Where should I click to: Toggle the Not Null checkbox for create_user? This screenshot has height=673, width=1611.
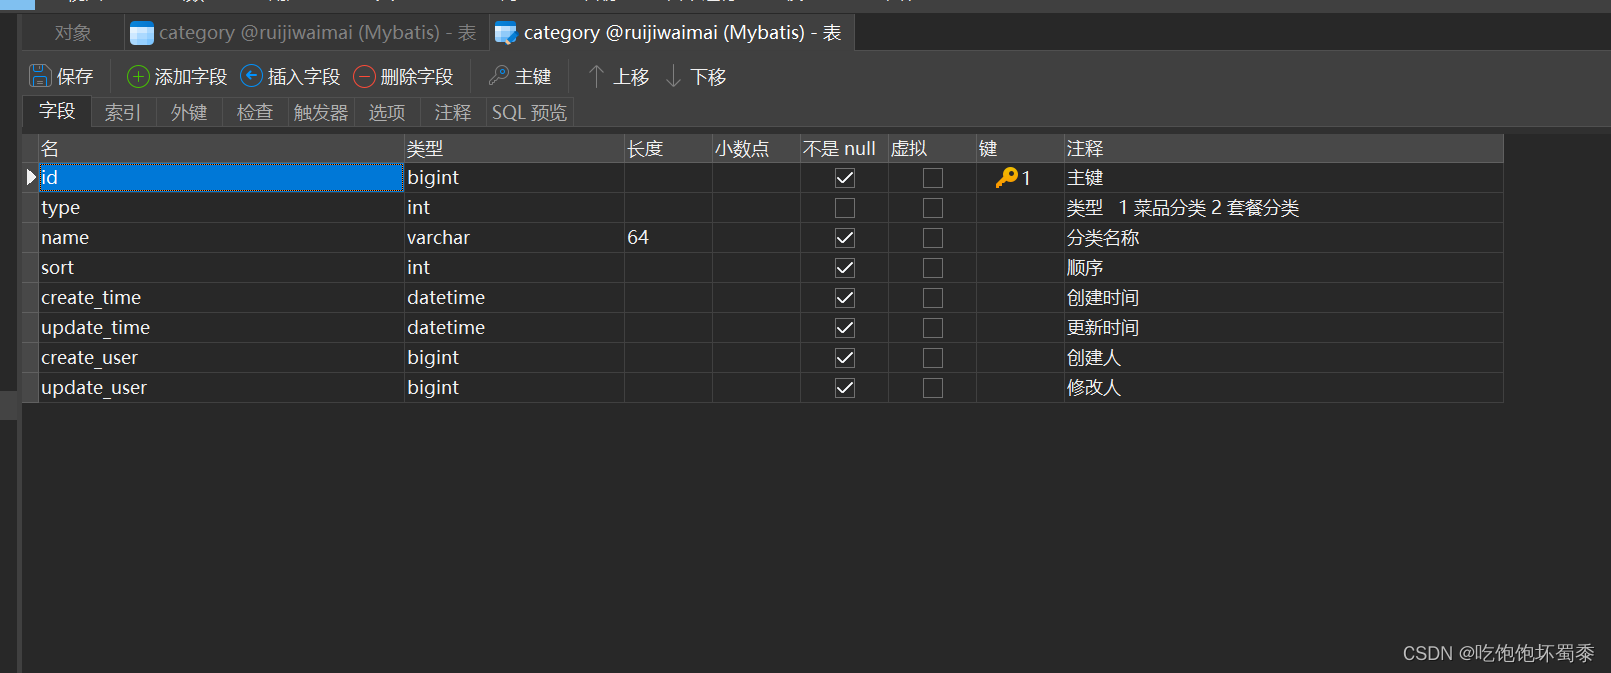pos(845,358)
